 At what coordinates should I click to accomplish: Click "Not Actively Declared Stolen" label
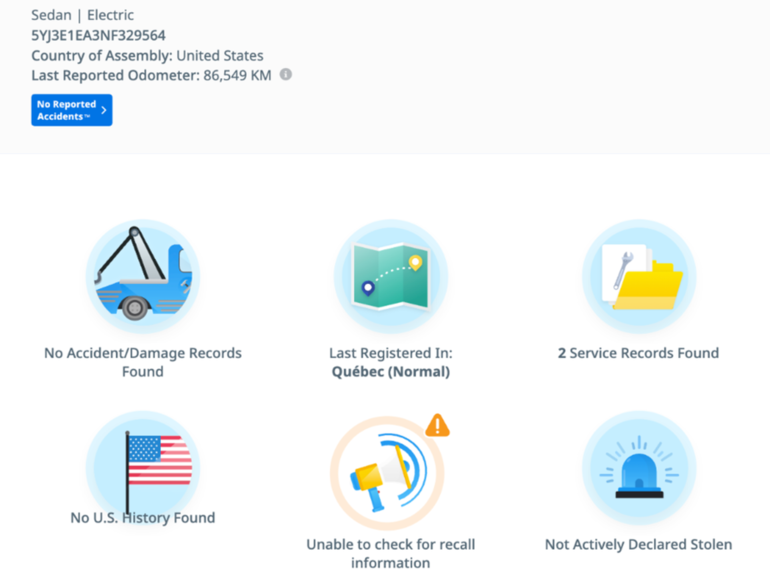(638, 545)
